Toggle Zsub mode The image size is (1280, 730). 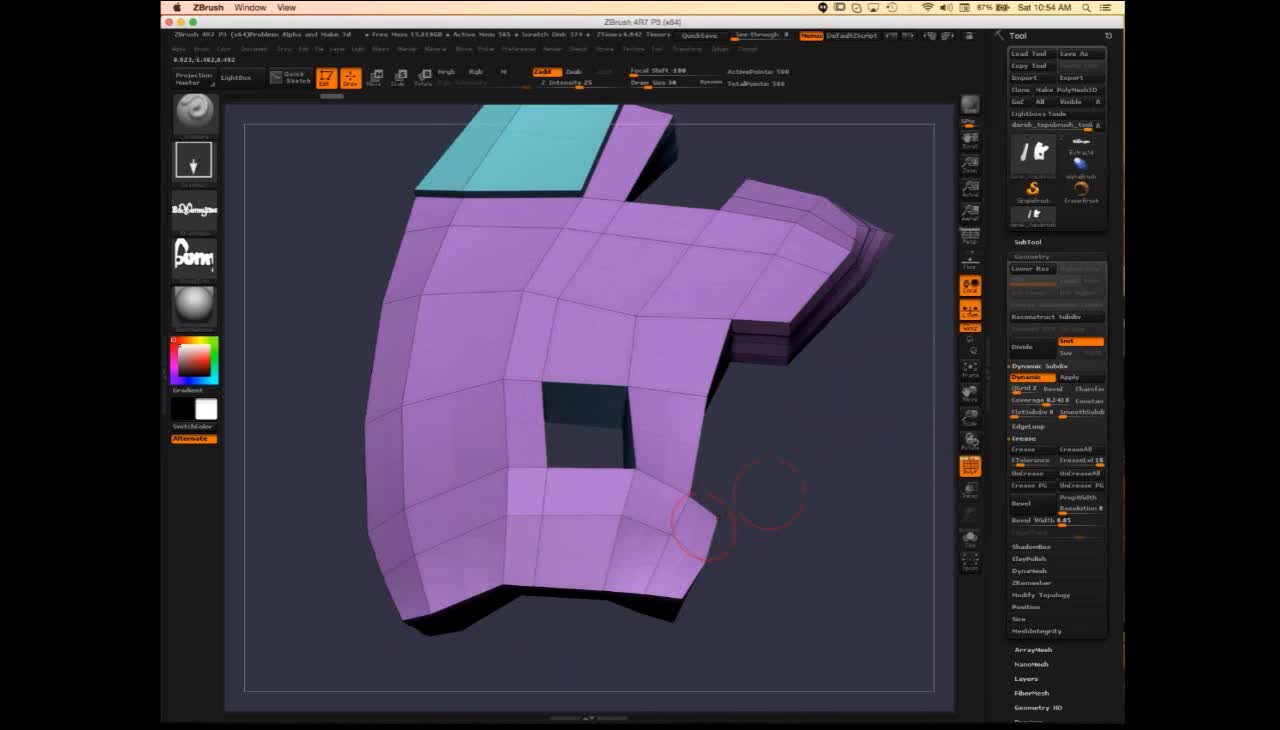(x=574, y=72)
